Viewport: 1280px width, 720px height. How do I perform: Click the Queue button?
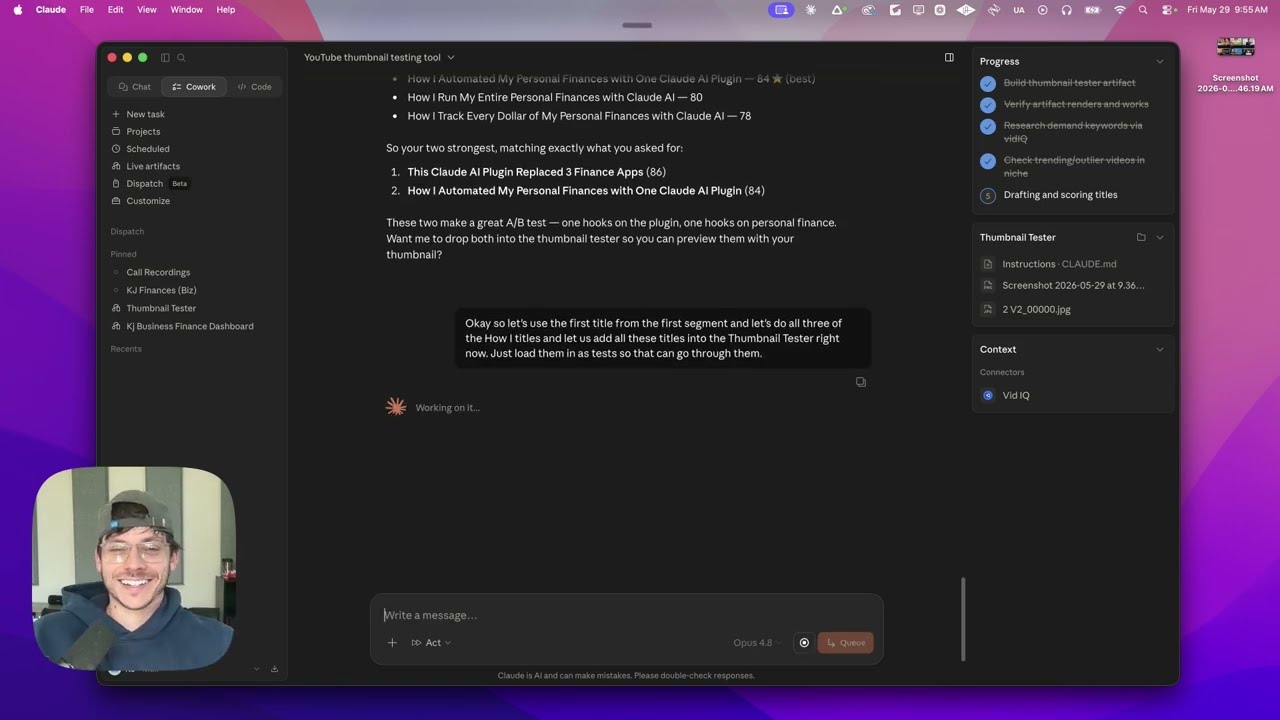click(845, 643)
